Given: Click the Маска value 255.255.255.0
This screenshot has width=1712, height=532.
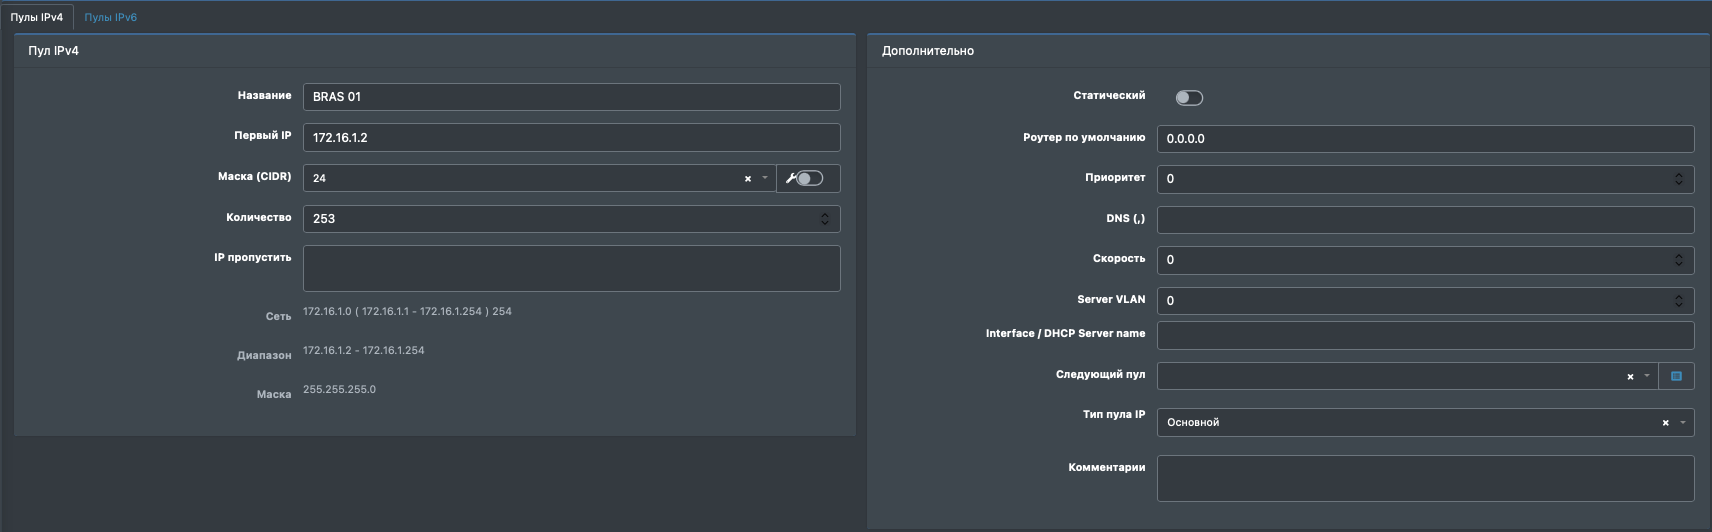Looking at the screenshot, I should pyautogui.click(x=340, y=389).
